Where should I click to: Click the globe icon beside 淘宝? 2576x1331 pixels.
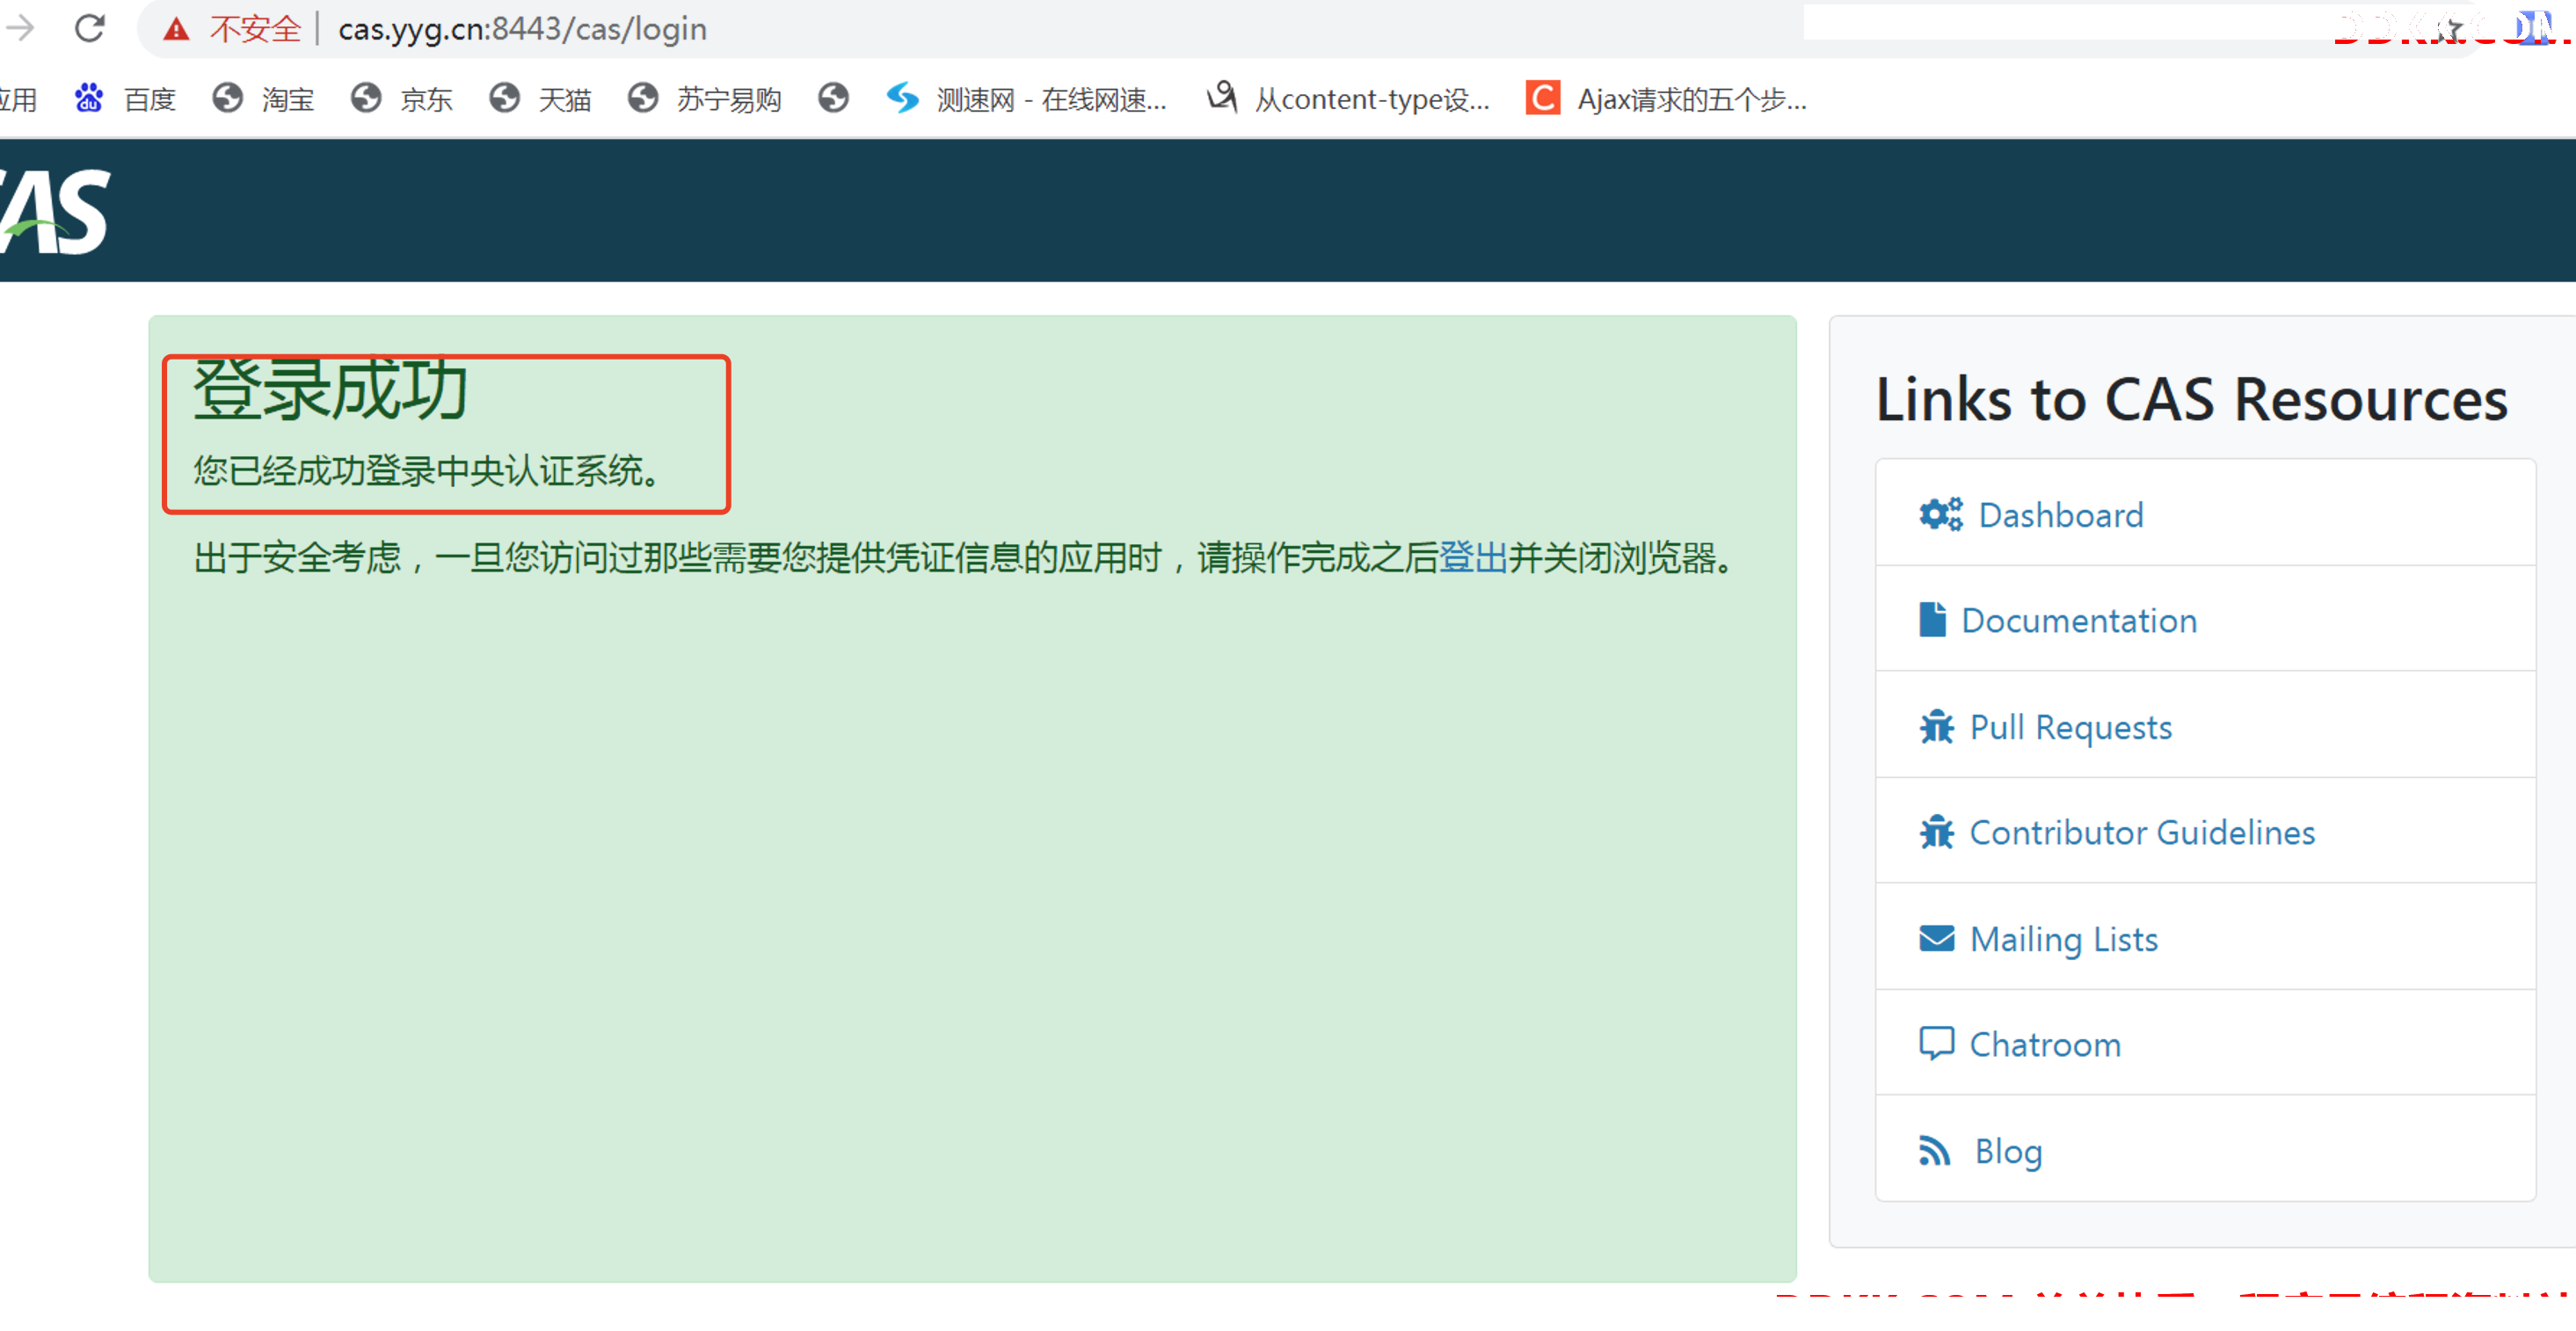click(x=228, y=98)
